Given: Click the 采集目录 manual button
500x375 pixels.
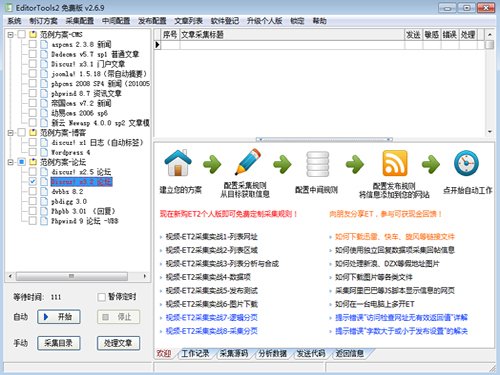Looking at the screenshot, I should coord(59,343).
